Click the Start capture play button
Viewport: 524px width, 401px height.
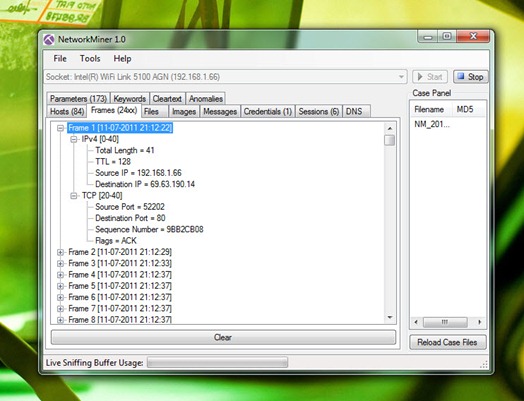[430, 77]
